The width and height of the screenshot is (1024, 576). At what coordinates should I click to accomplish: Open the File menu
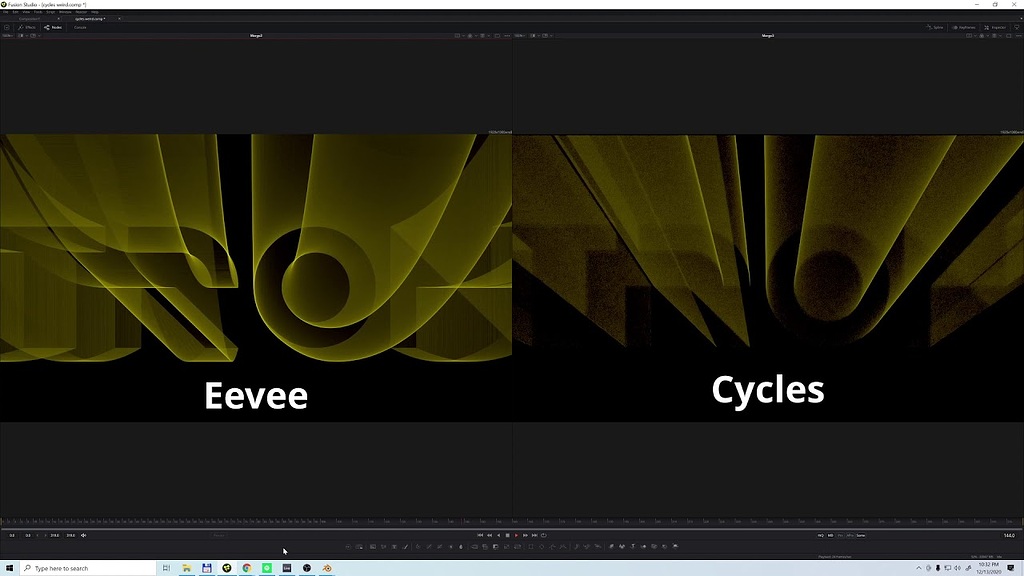tap(6, 12)
